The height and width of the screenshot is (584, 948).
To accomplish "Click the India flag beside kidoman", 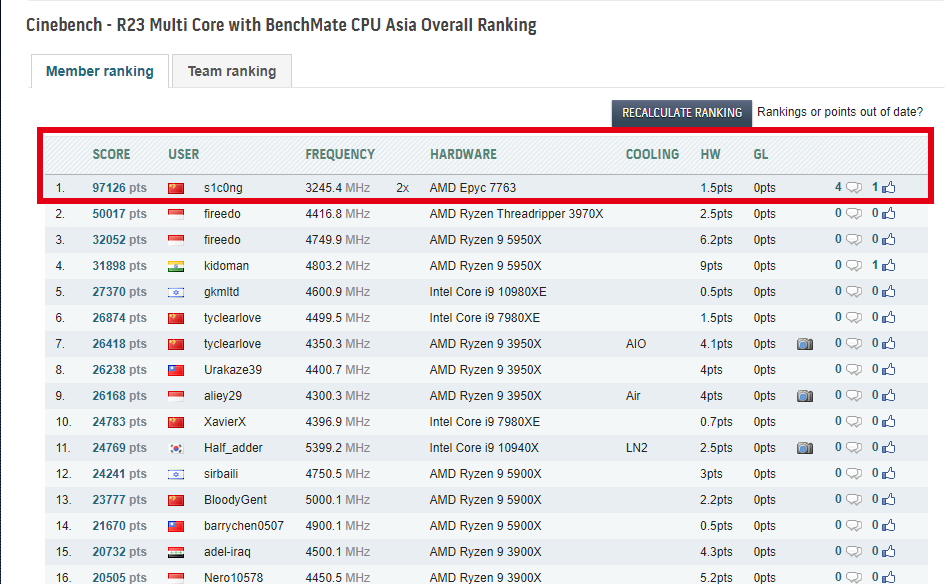I will click(176, 266).
